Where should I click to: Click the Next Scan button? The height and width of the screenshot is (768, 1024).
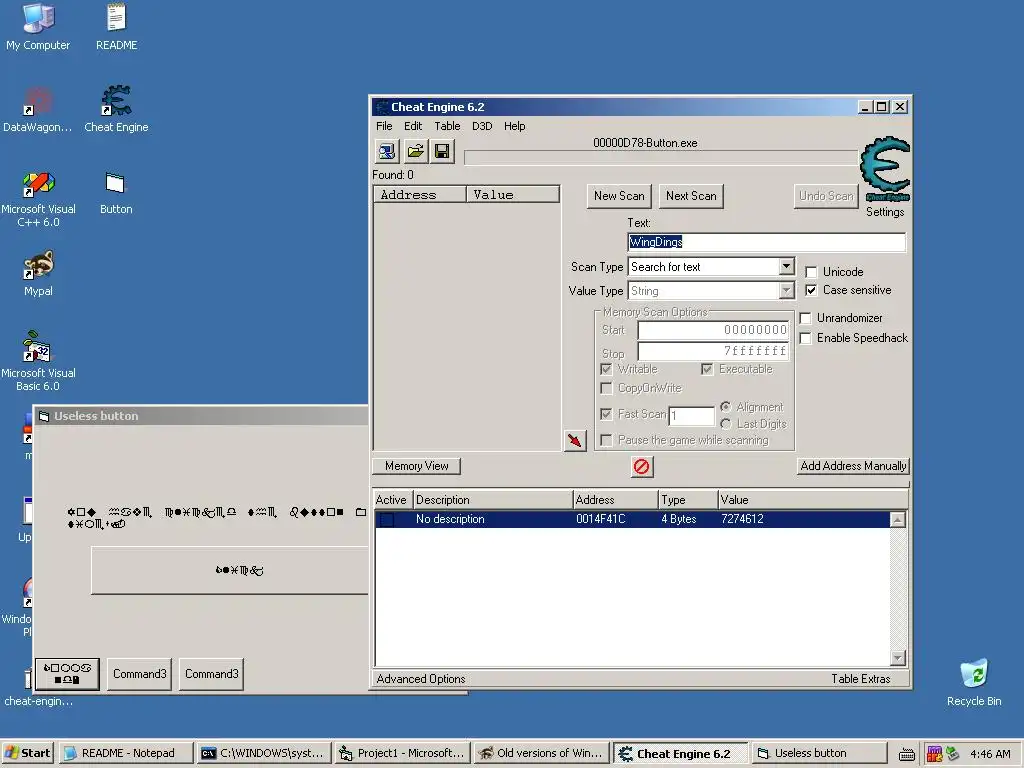691,196
